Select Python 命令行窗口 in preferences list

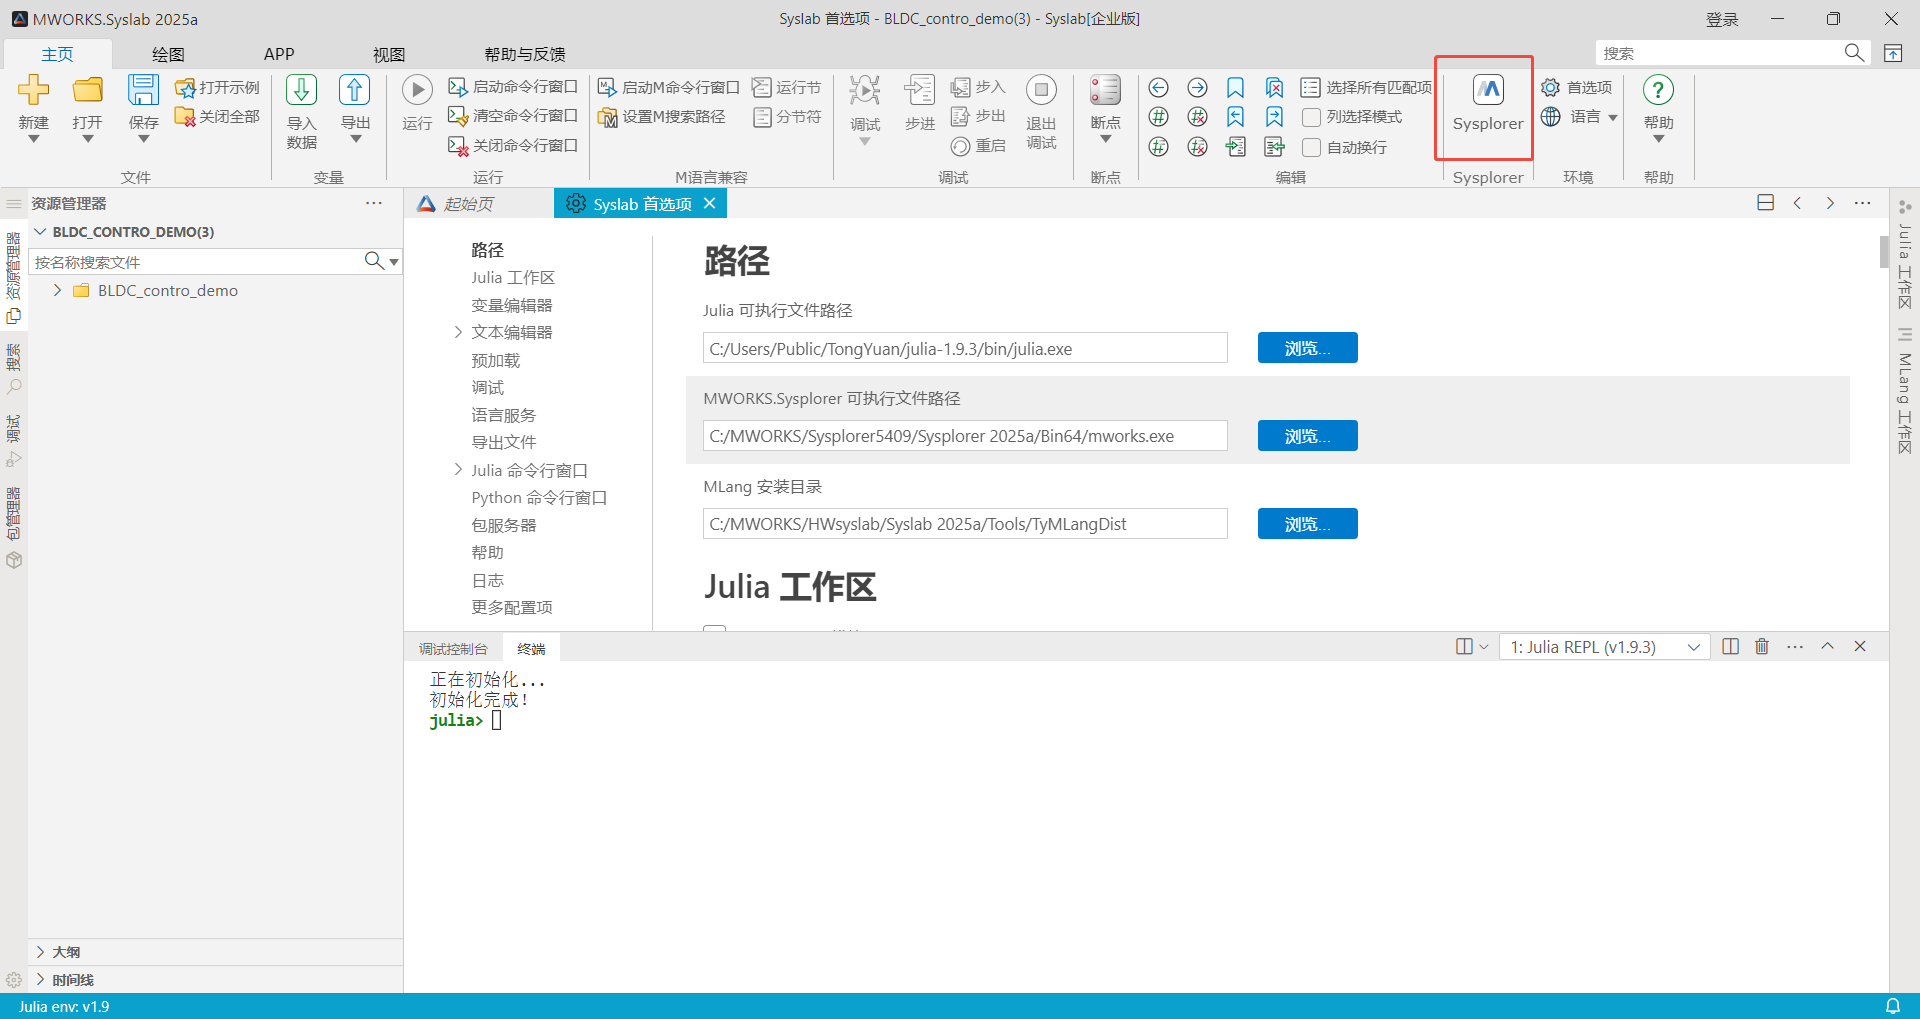pyautogui.click(x=539, y=498)
